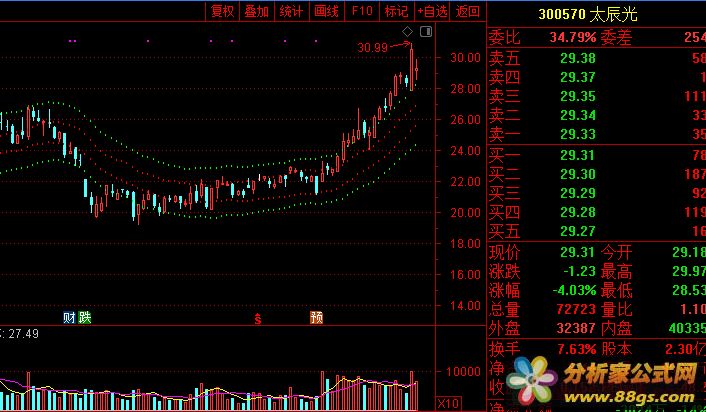Click the 14.00 price axis label

pyautogui.click(x=466, y=305)
